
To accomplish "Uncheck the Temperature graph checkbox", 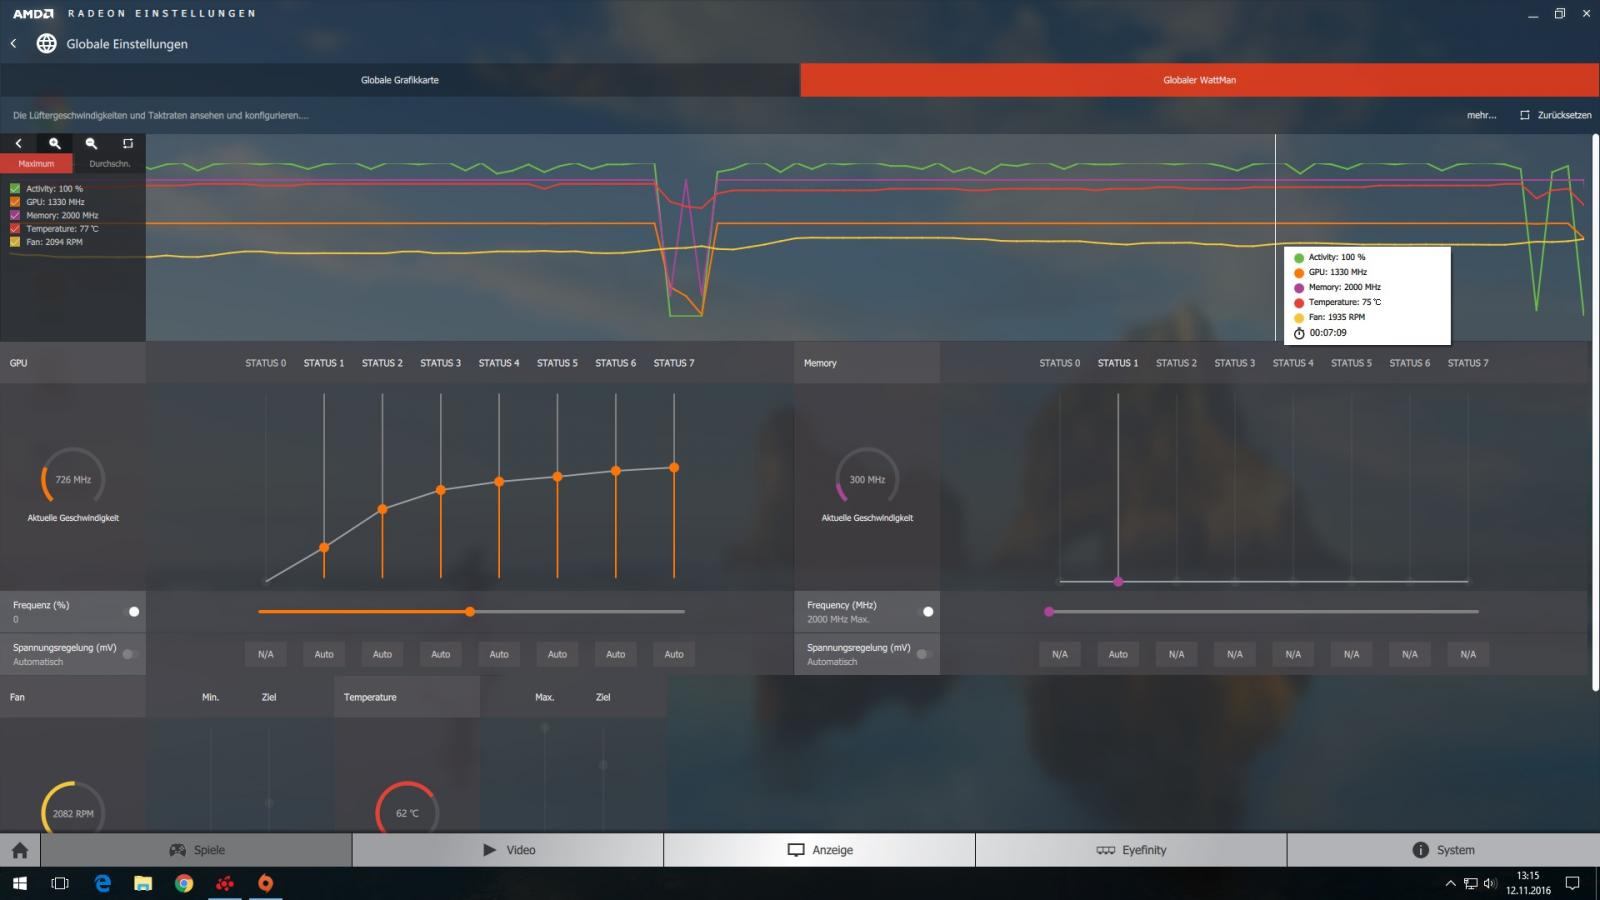I will coord(15,228).
